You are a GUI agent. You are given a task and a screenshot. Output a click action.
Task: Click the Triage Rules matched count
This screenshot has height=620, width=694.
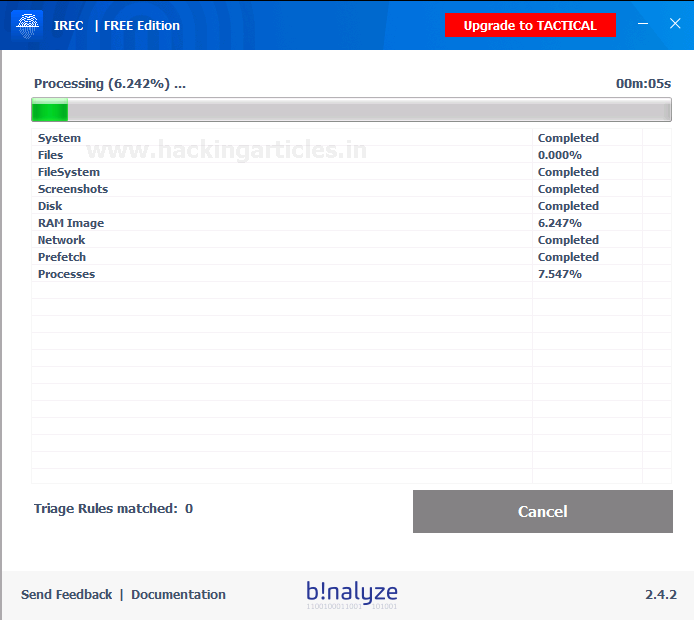pos(113,508)
